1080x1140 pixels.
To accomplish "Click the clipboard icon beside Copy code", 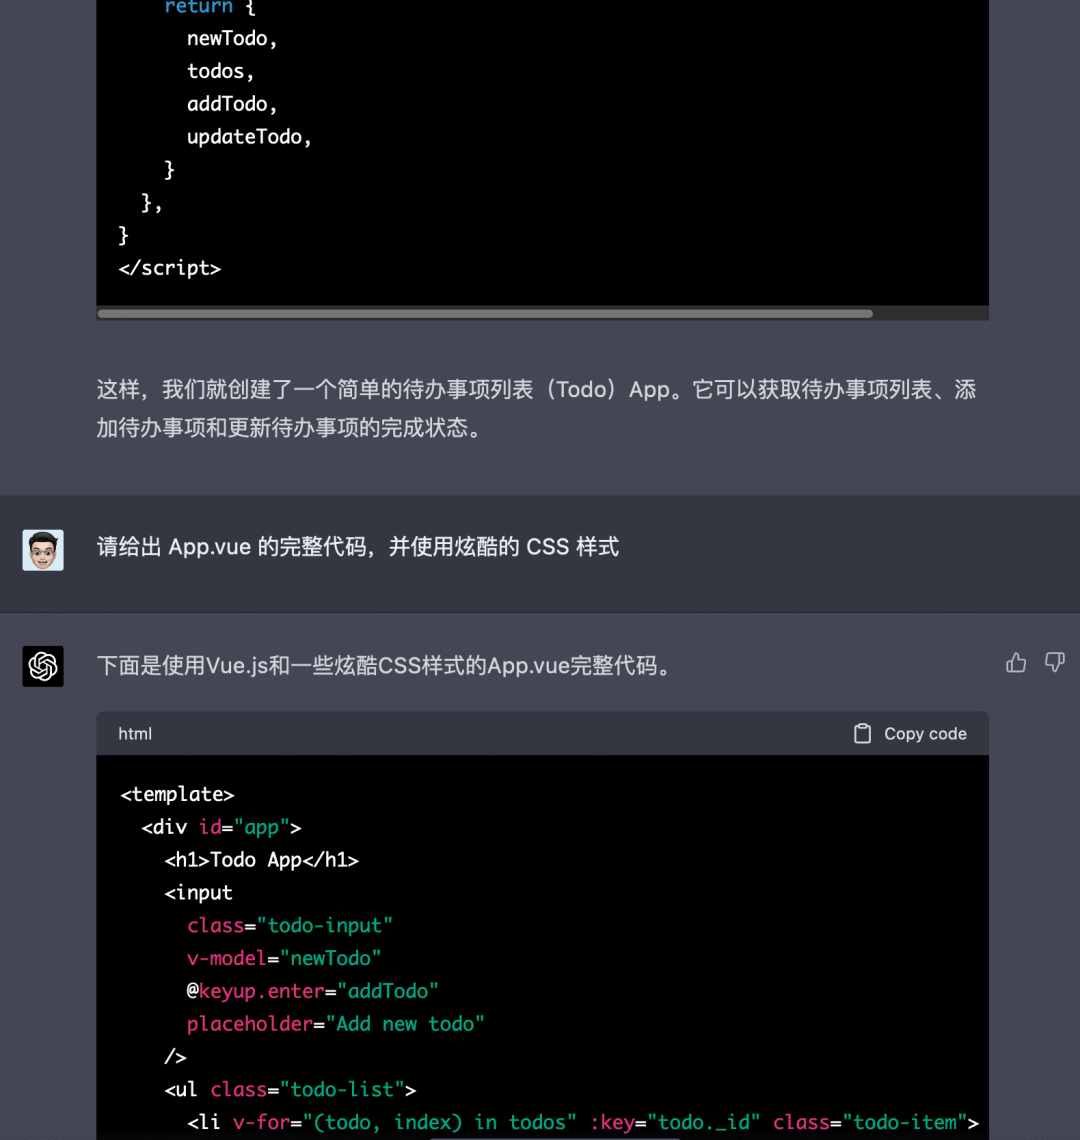I will tap(862, 734).
